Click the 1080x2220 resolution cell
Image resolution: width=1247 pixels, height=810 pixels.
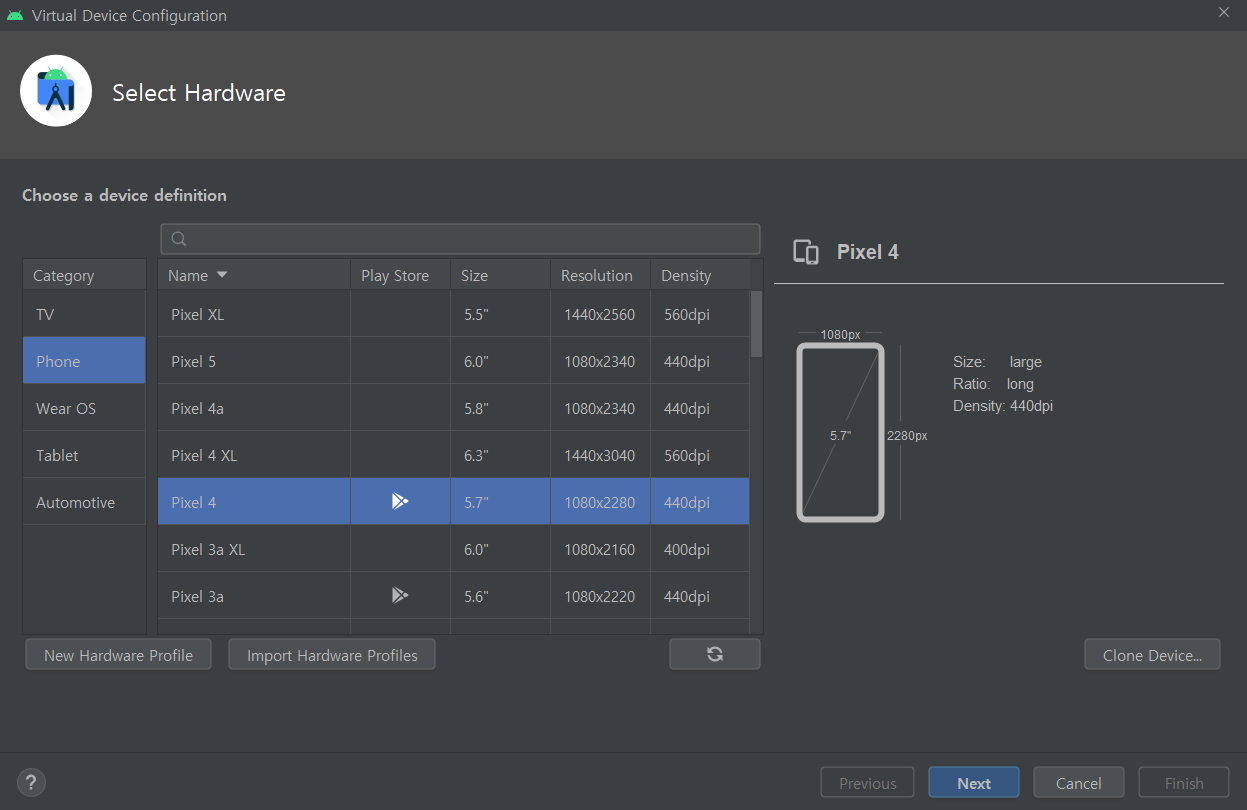[600, 596]
